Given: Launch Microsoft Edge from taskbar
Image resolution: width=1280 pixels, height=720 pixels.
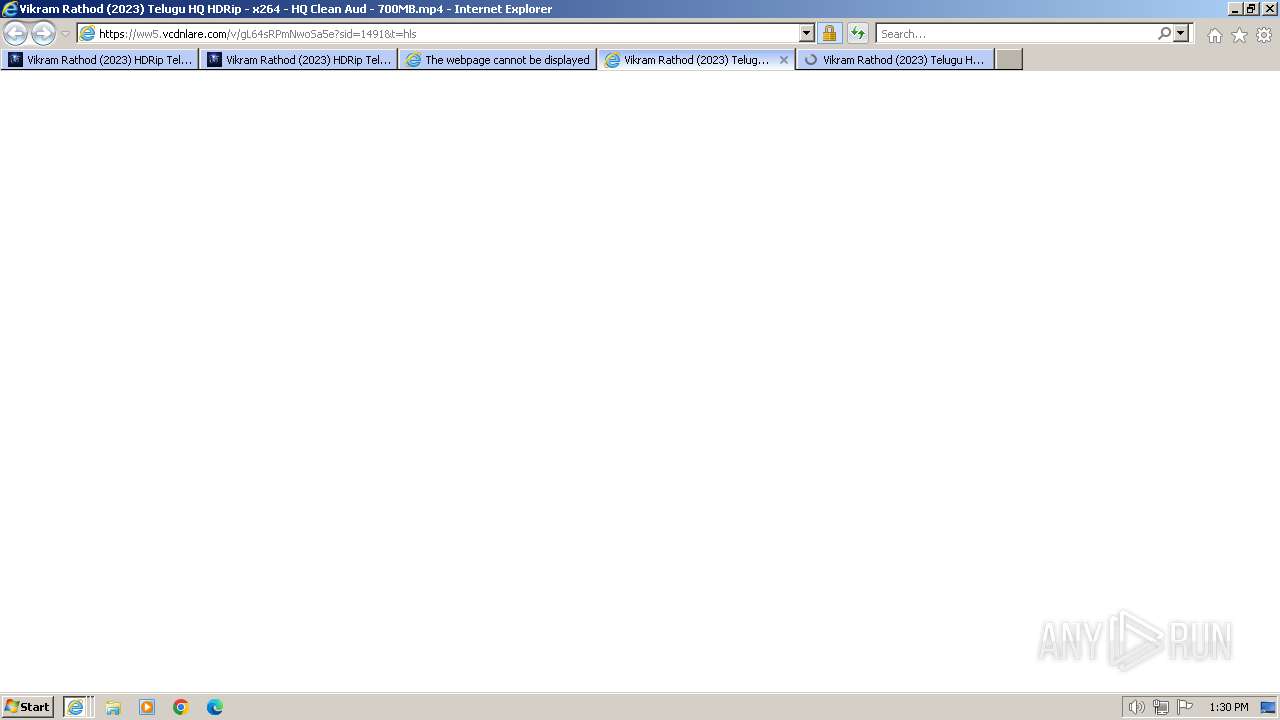Looking at the screenshot, I should click(x=215, y=707).
